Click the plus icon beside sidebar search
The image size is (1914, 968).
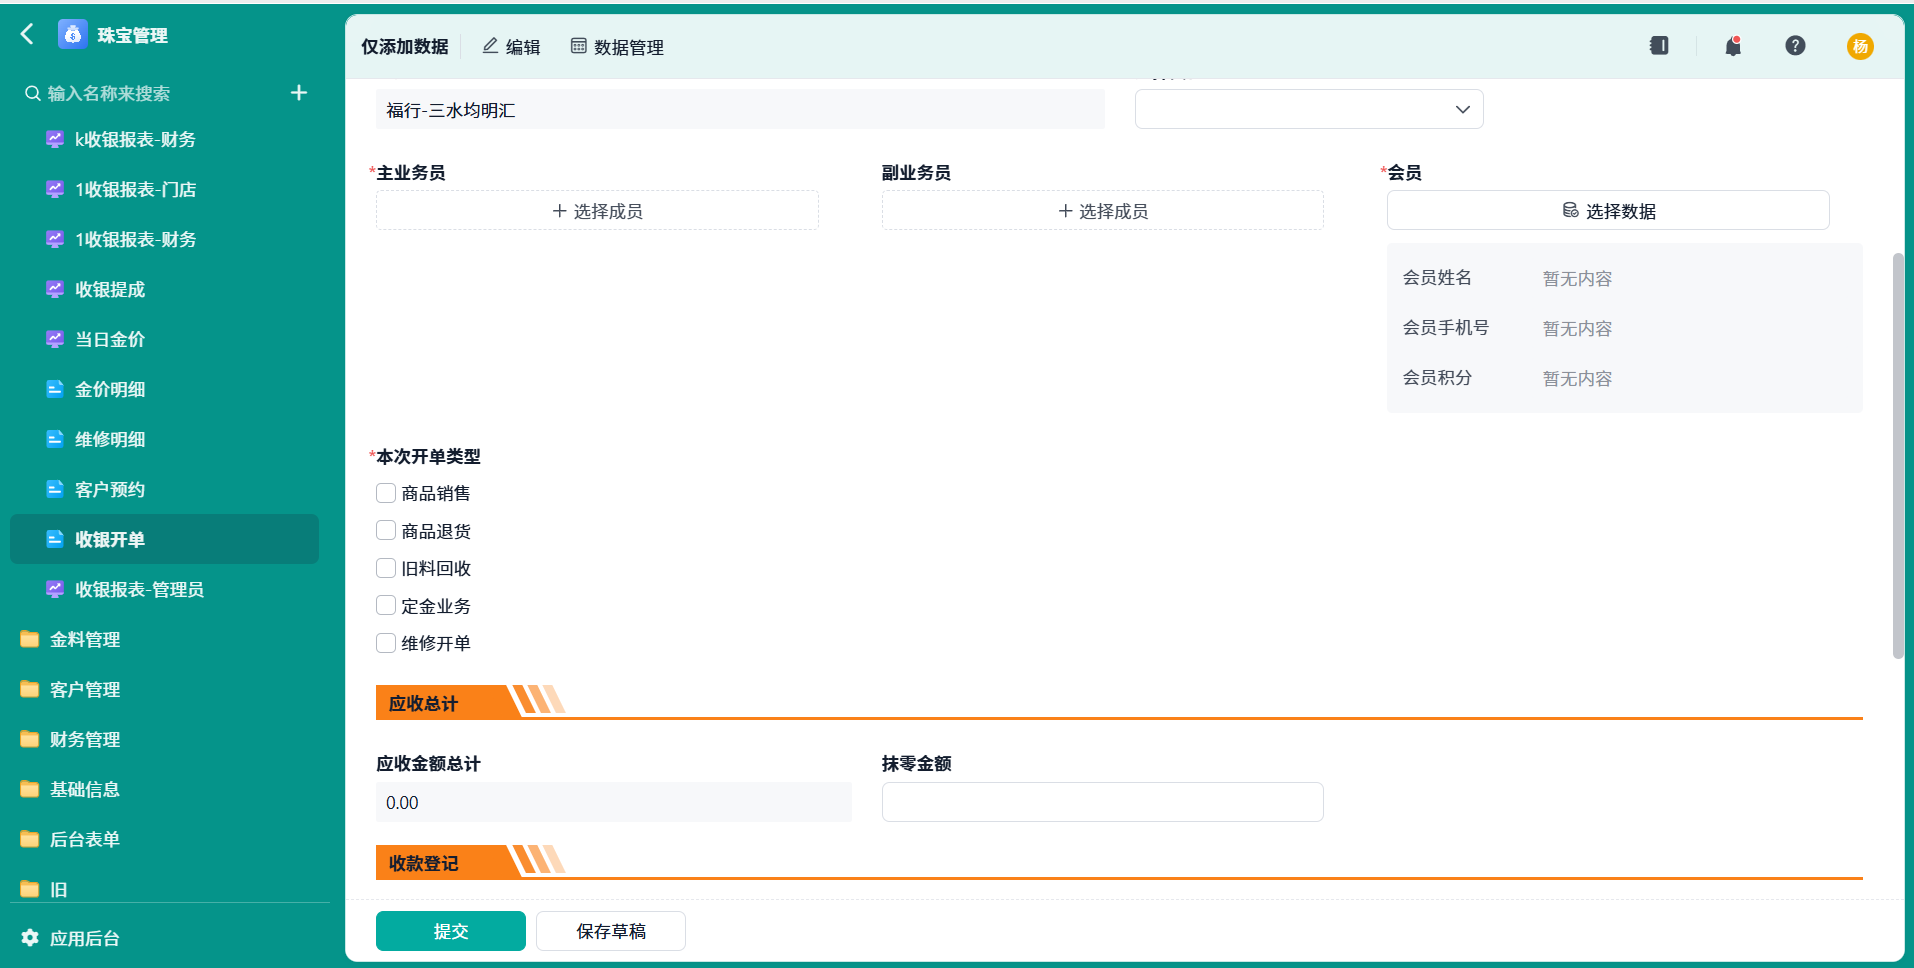[x=299, y=93]
